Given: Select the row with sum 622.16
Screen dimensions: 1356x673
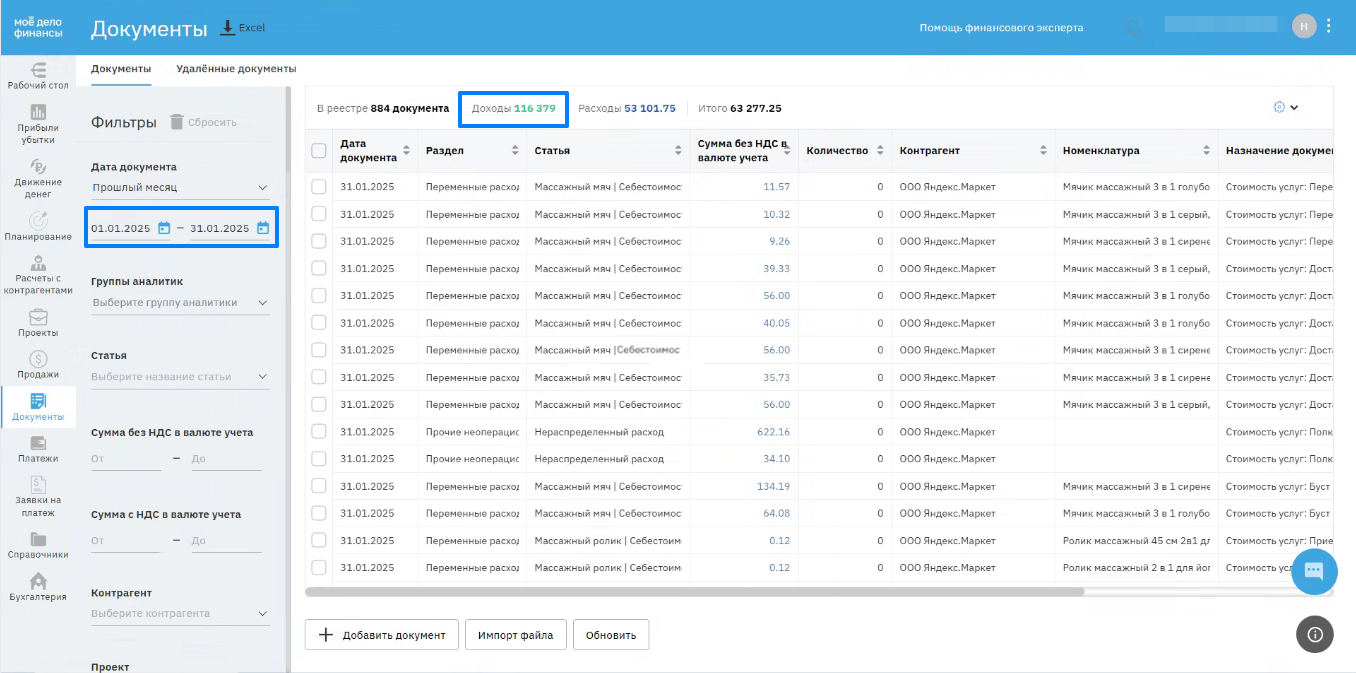Looking at the screenshot, I should 319,432.
